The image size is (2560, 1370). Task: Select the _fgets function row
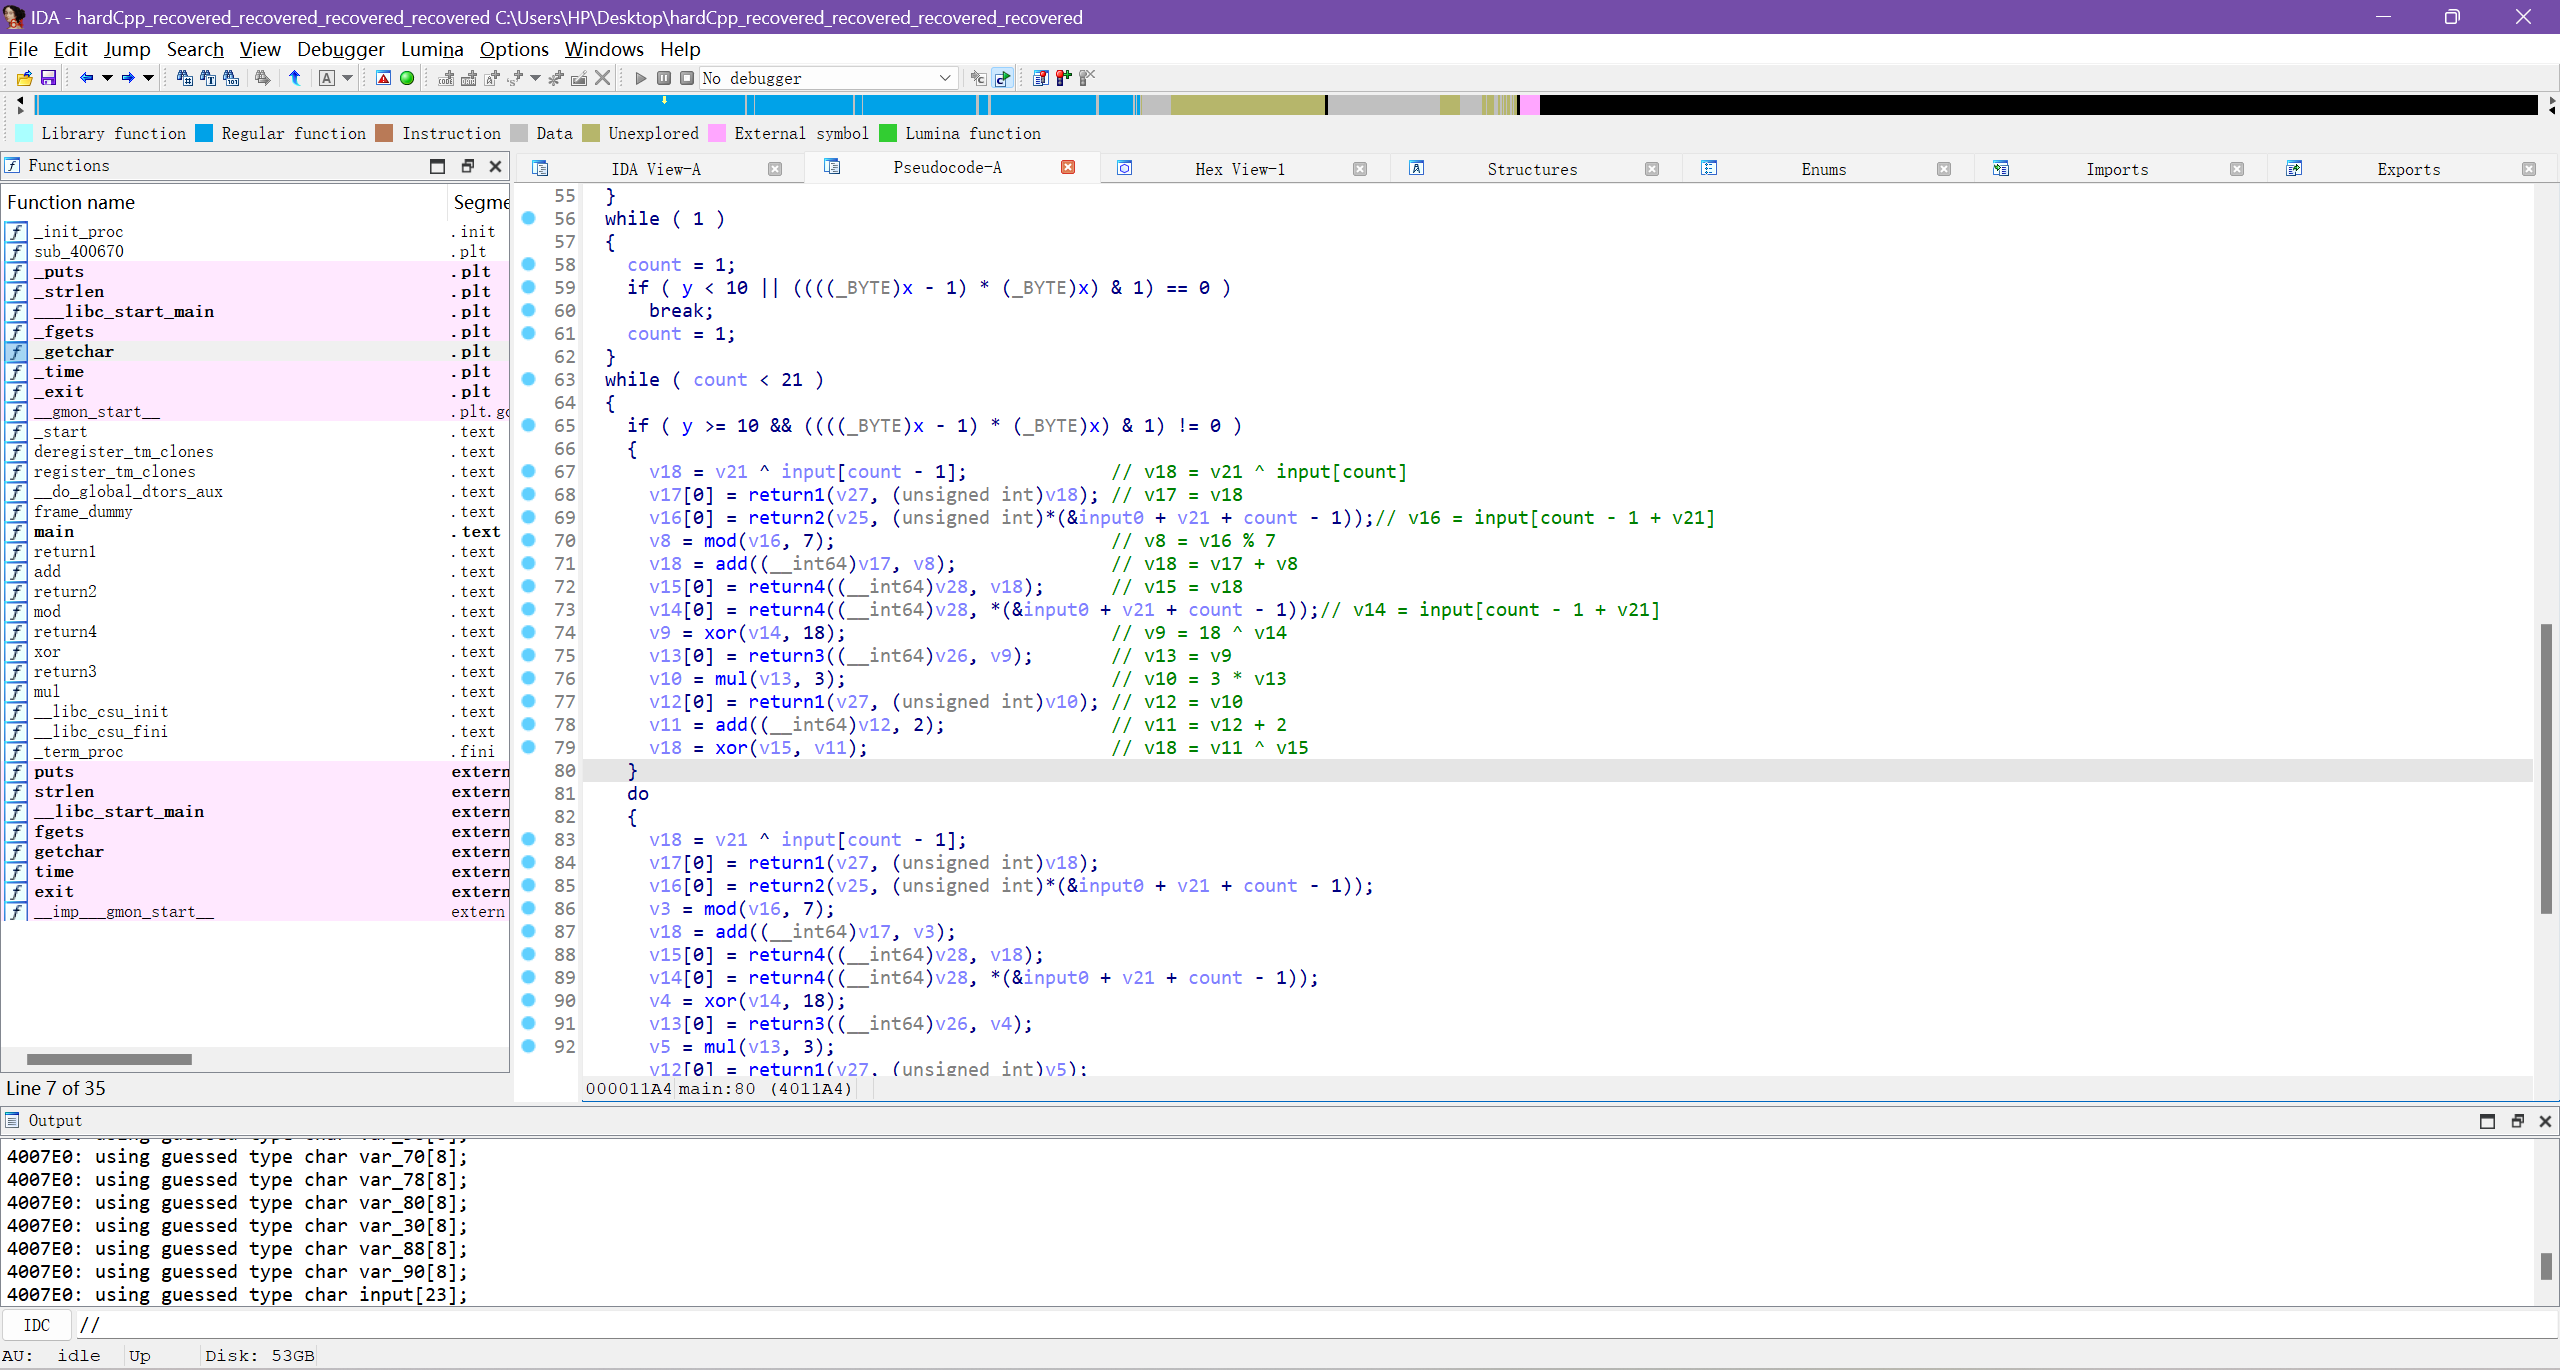tap(256, 332)
